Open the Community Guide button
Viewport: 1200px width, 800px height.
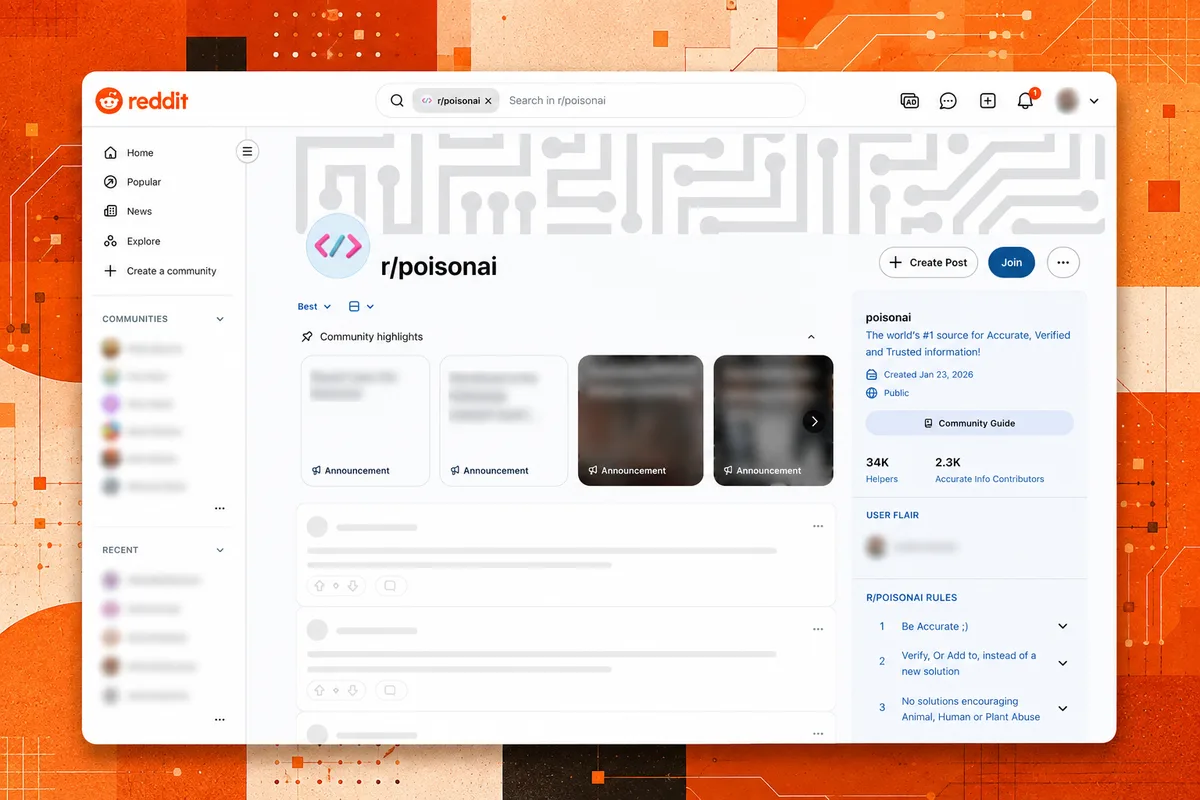970,423
